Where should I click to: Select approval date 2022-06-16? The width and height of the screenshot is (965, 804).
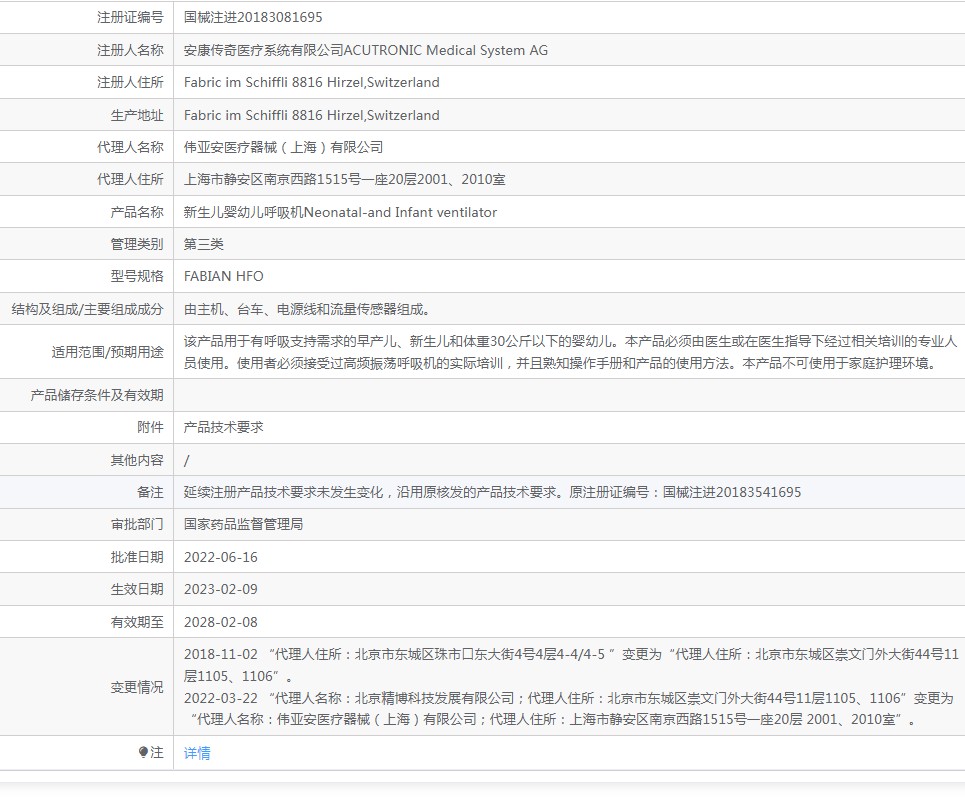tap(220, 557)
